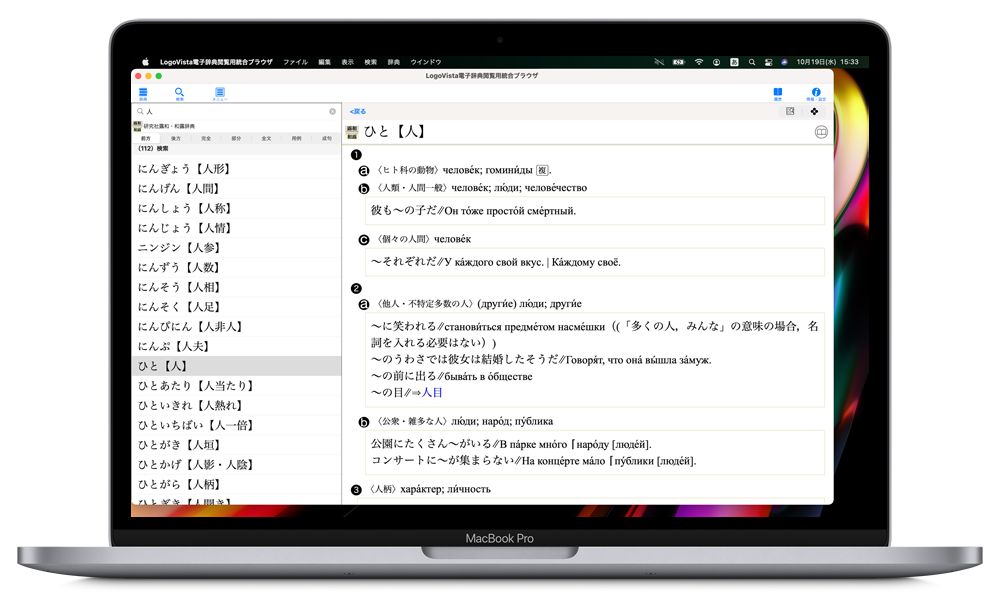Click the four-dot cluster icon beside in-page search
This screenshot has width=1000, height=600.
[814, 111]
